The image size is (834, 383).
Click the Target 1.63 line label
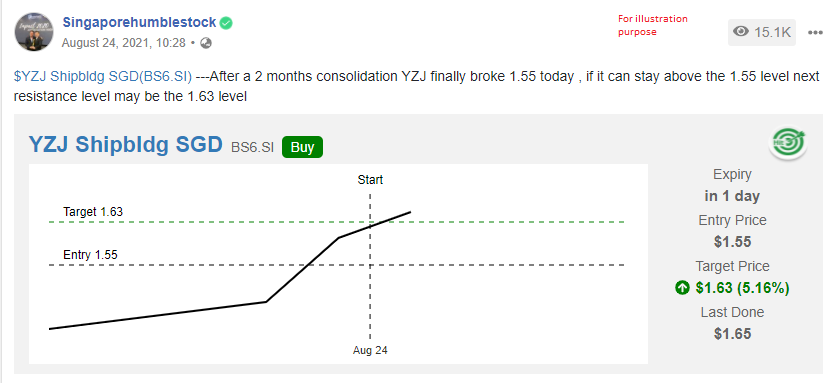93,212
